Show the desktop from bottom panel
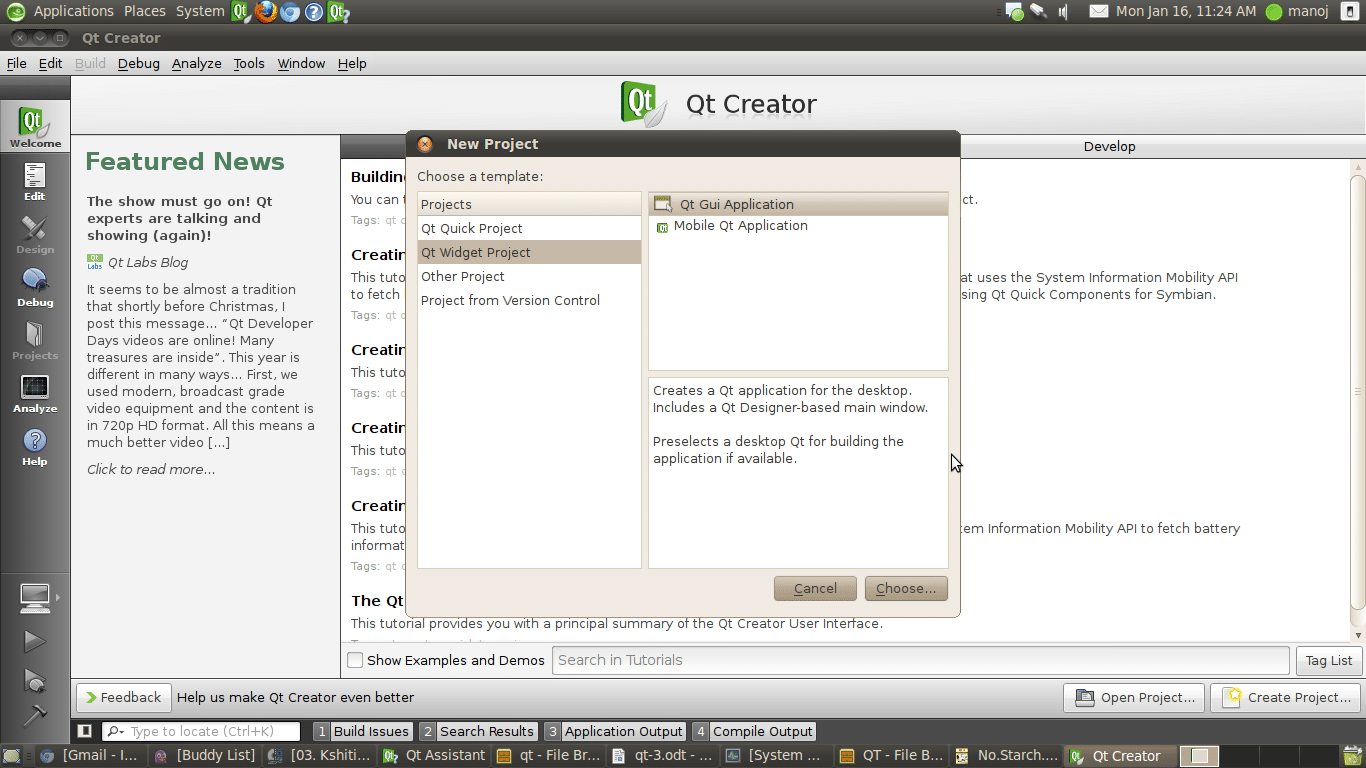This screenshot has width=1366, height=768. pos(12,756)
